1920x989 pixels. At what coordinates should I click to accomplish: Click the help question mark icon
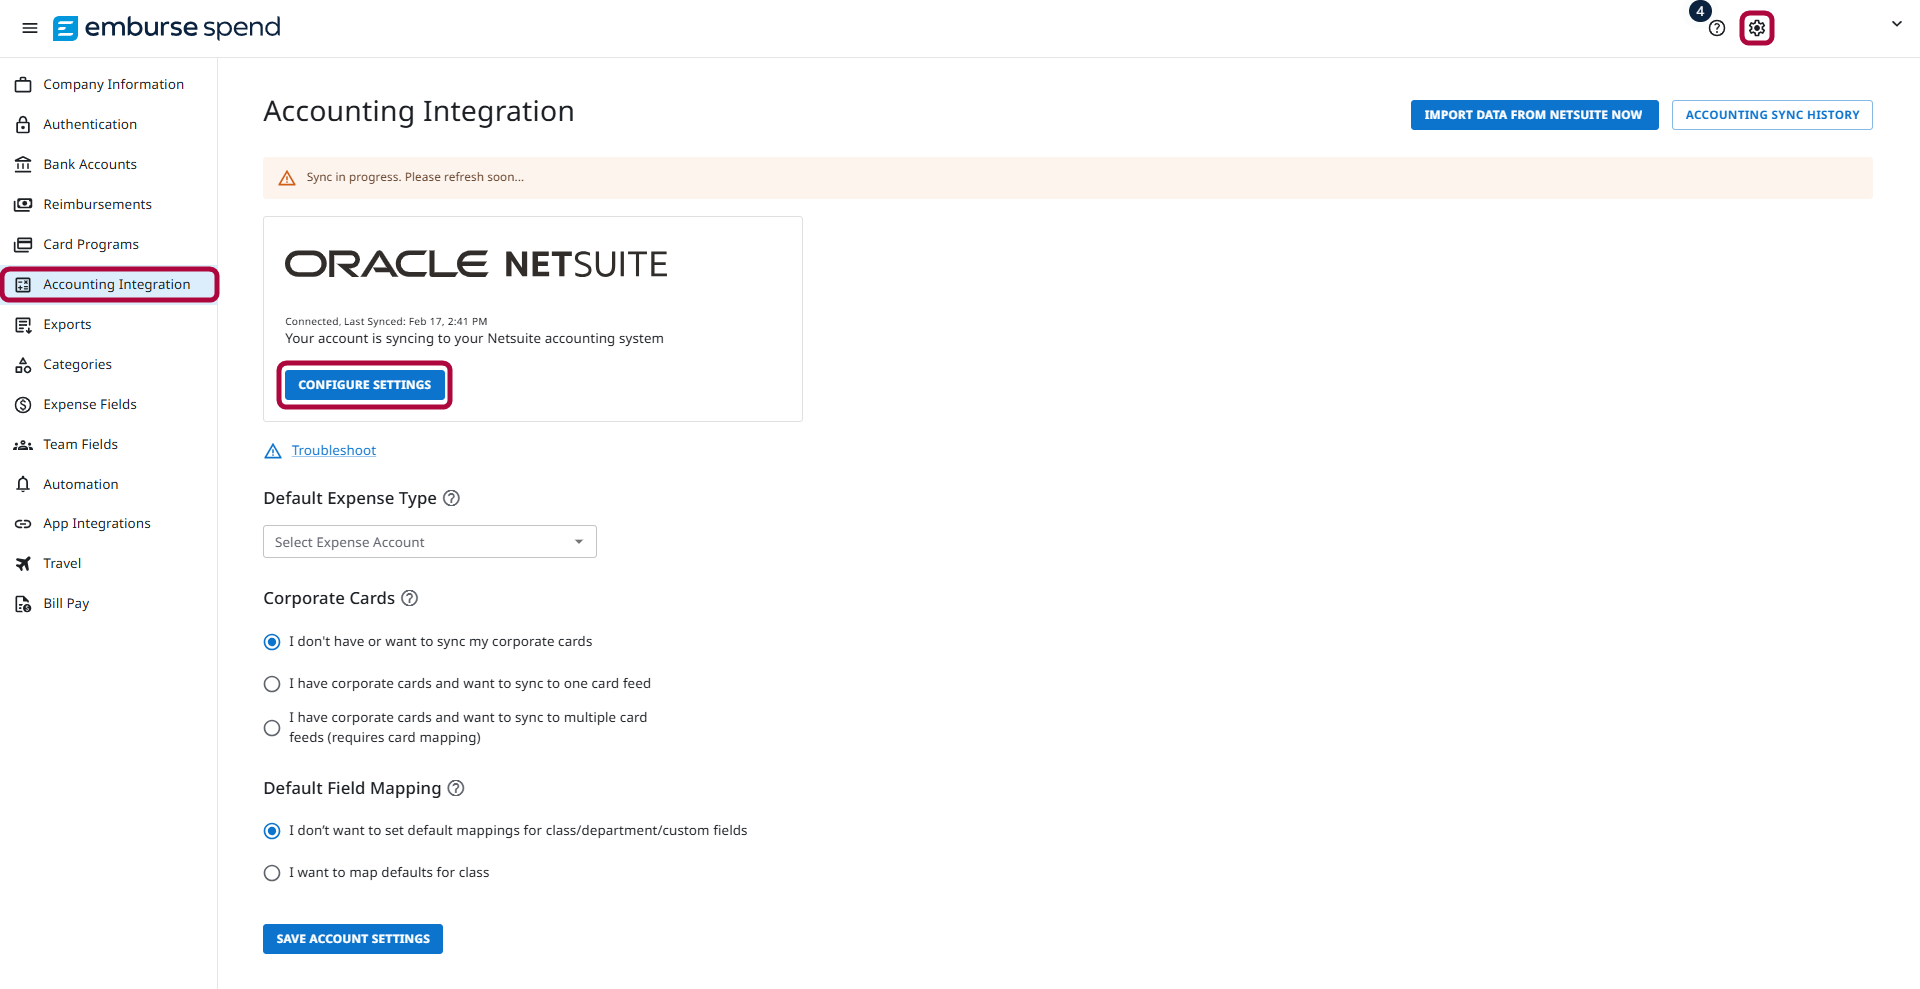(x=1716, y=29)
